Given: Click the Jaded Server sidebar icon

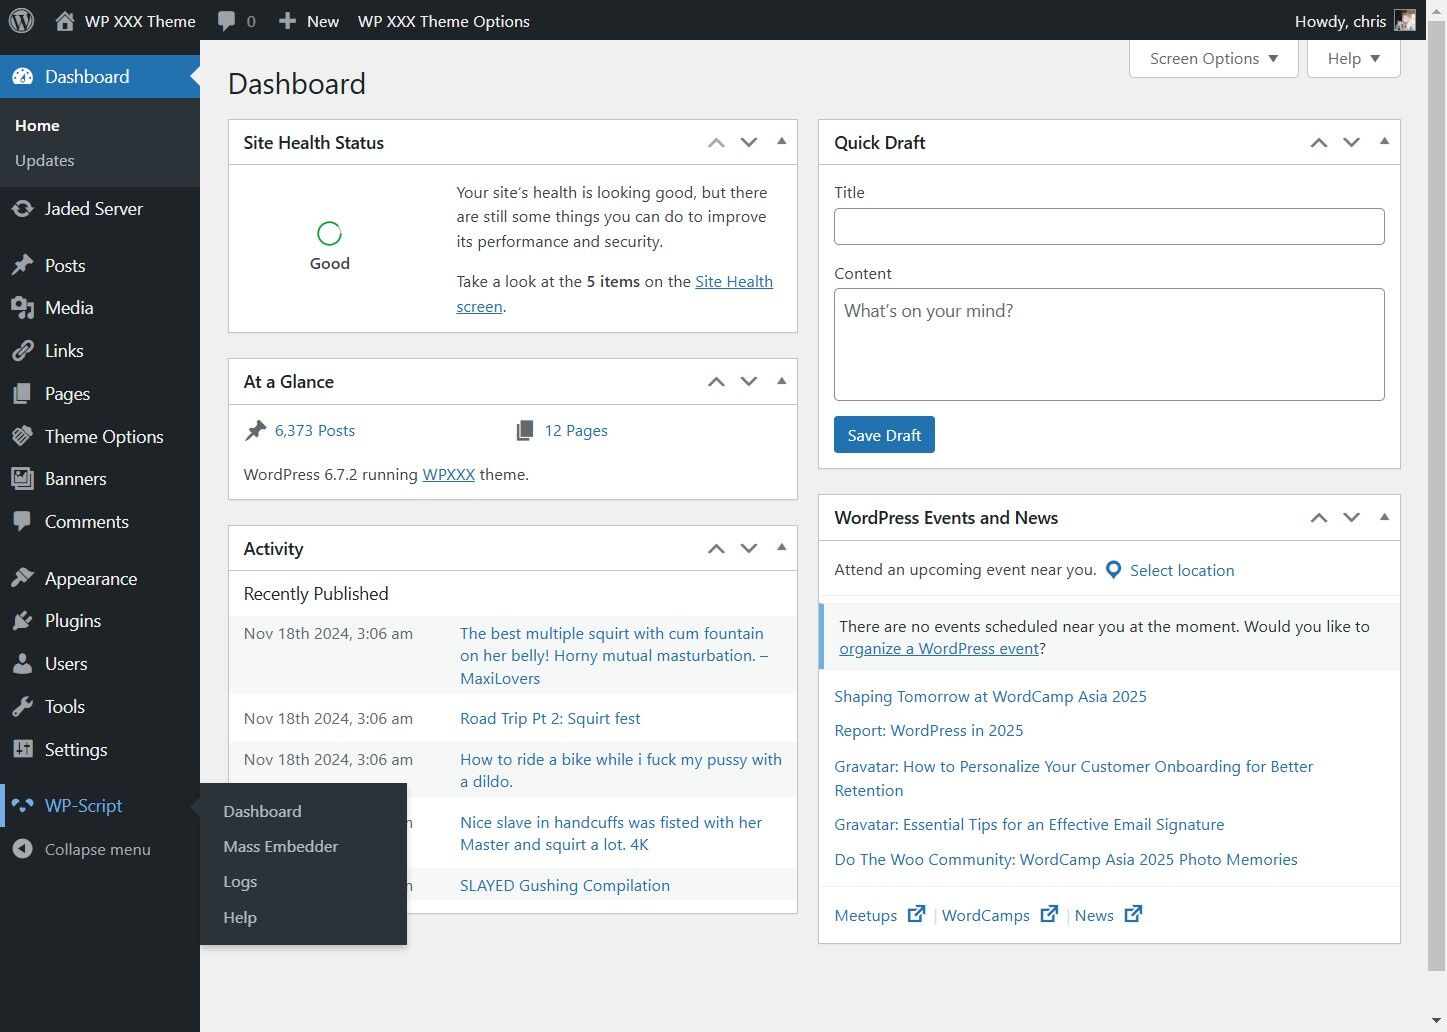Looking at the screenshot, I should coord(22,209).
